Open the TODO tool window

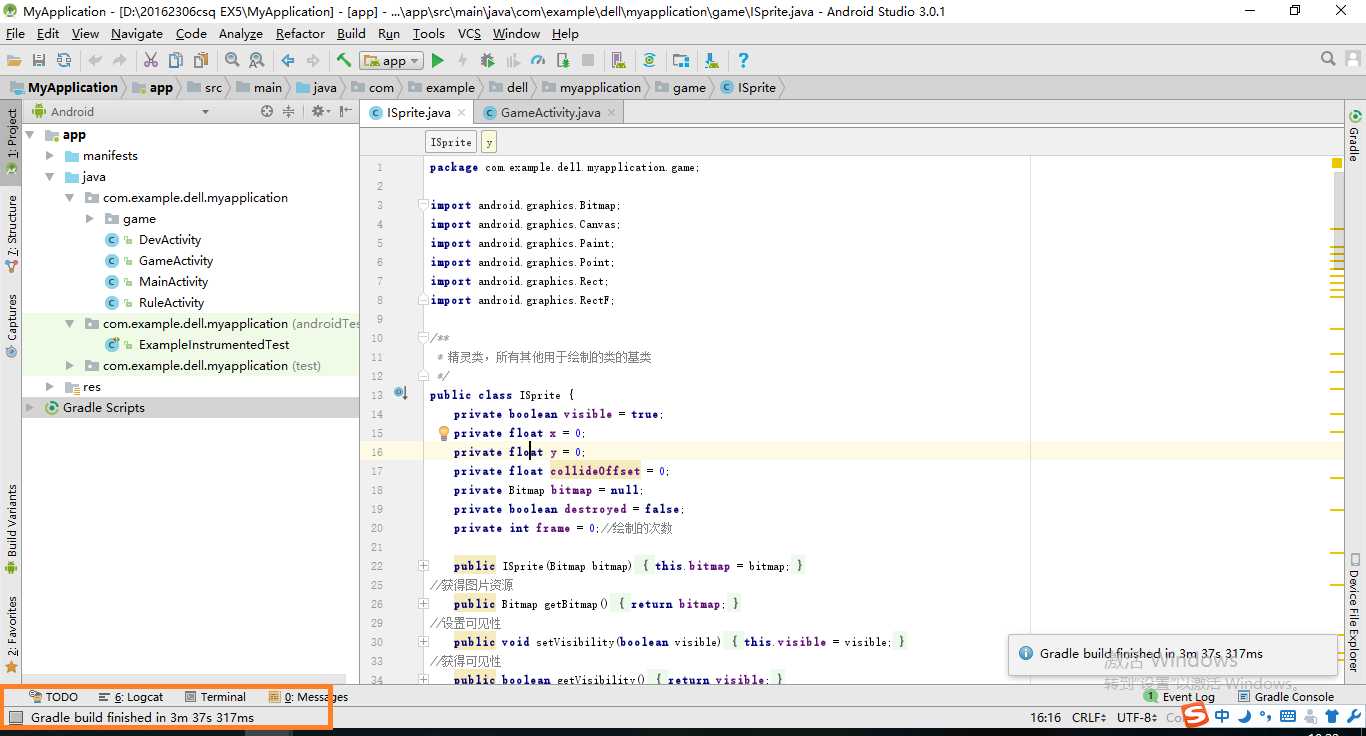point(52,697)
